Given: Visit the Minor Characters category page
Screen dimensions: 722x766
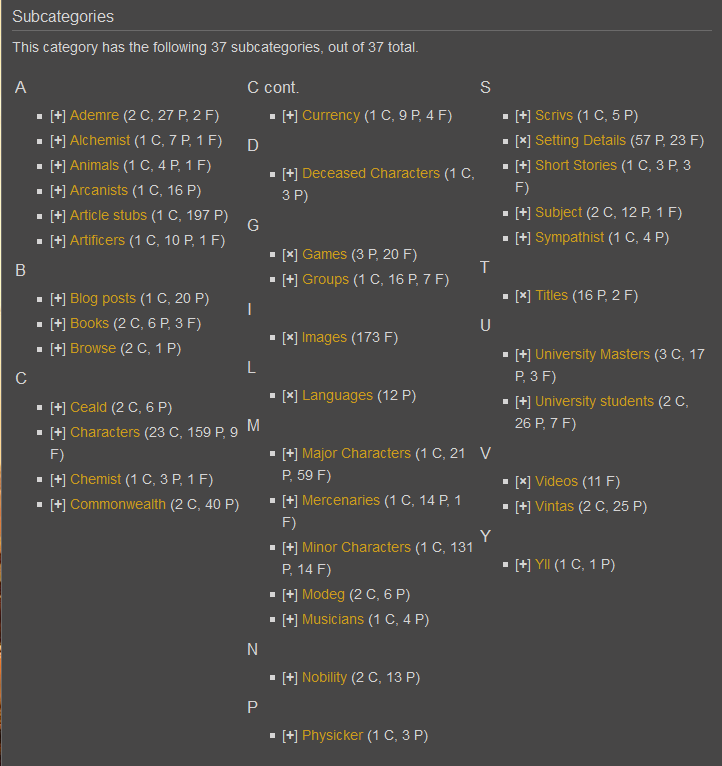Looking at the screenshot, I should click(x=356, y=548).
